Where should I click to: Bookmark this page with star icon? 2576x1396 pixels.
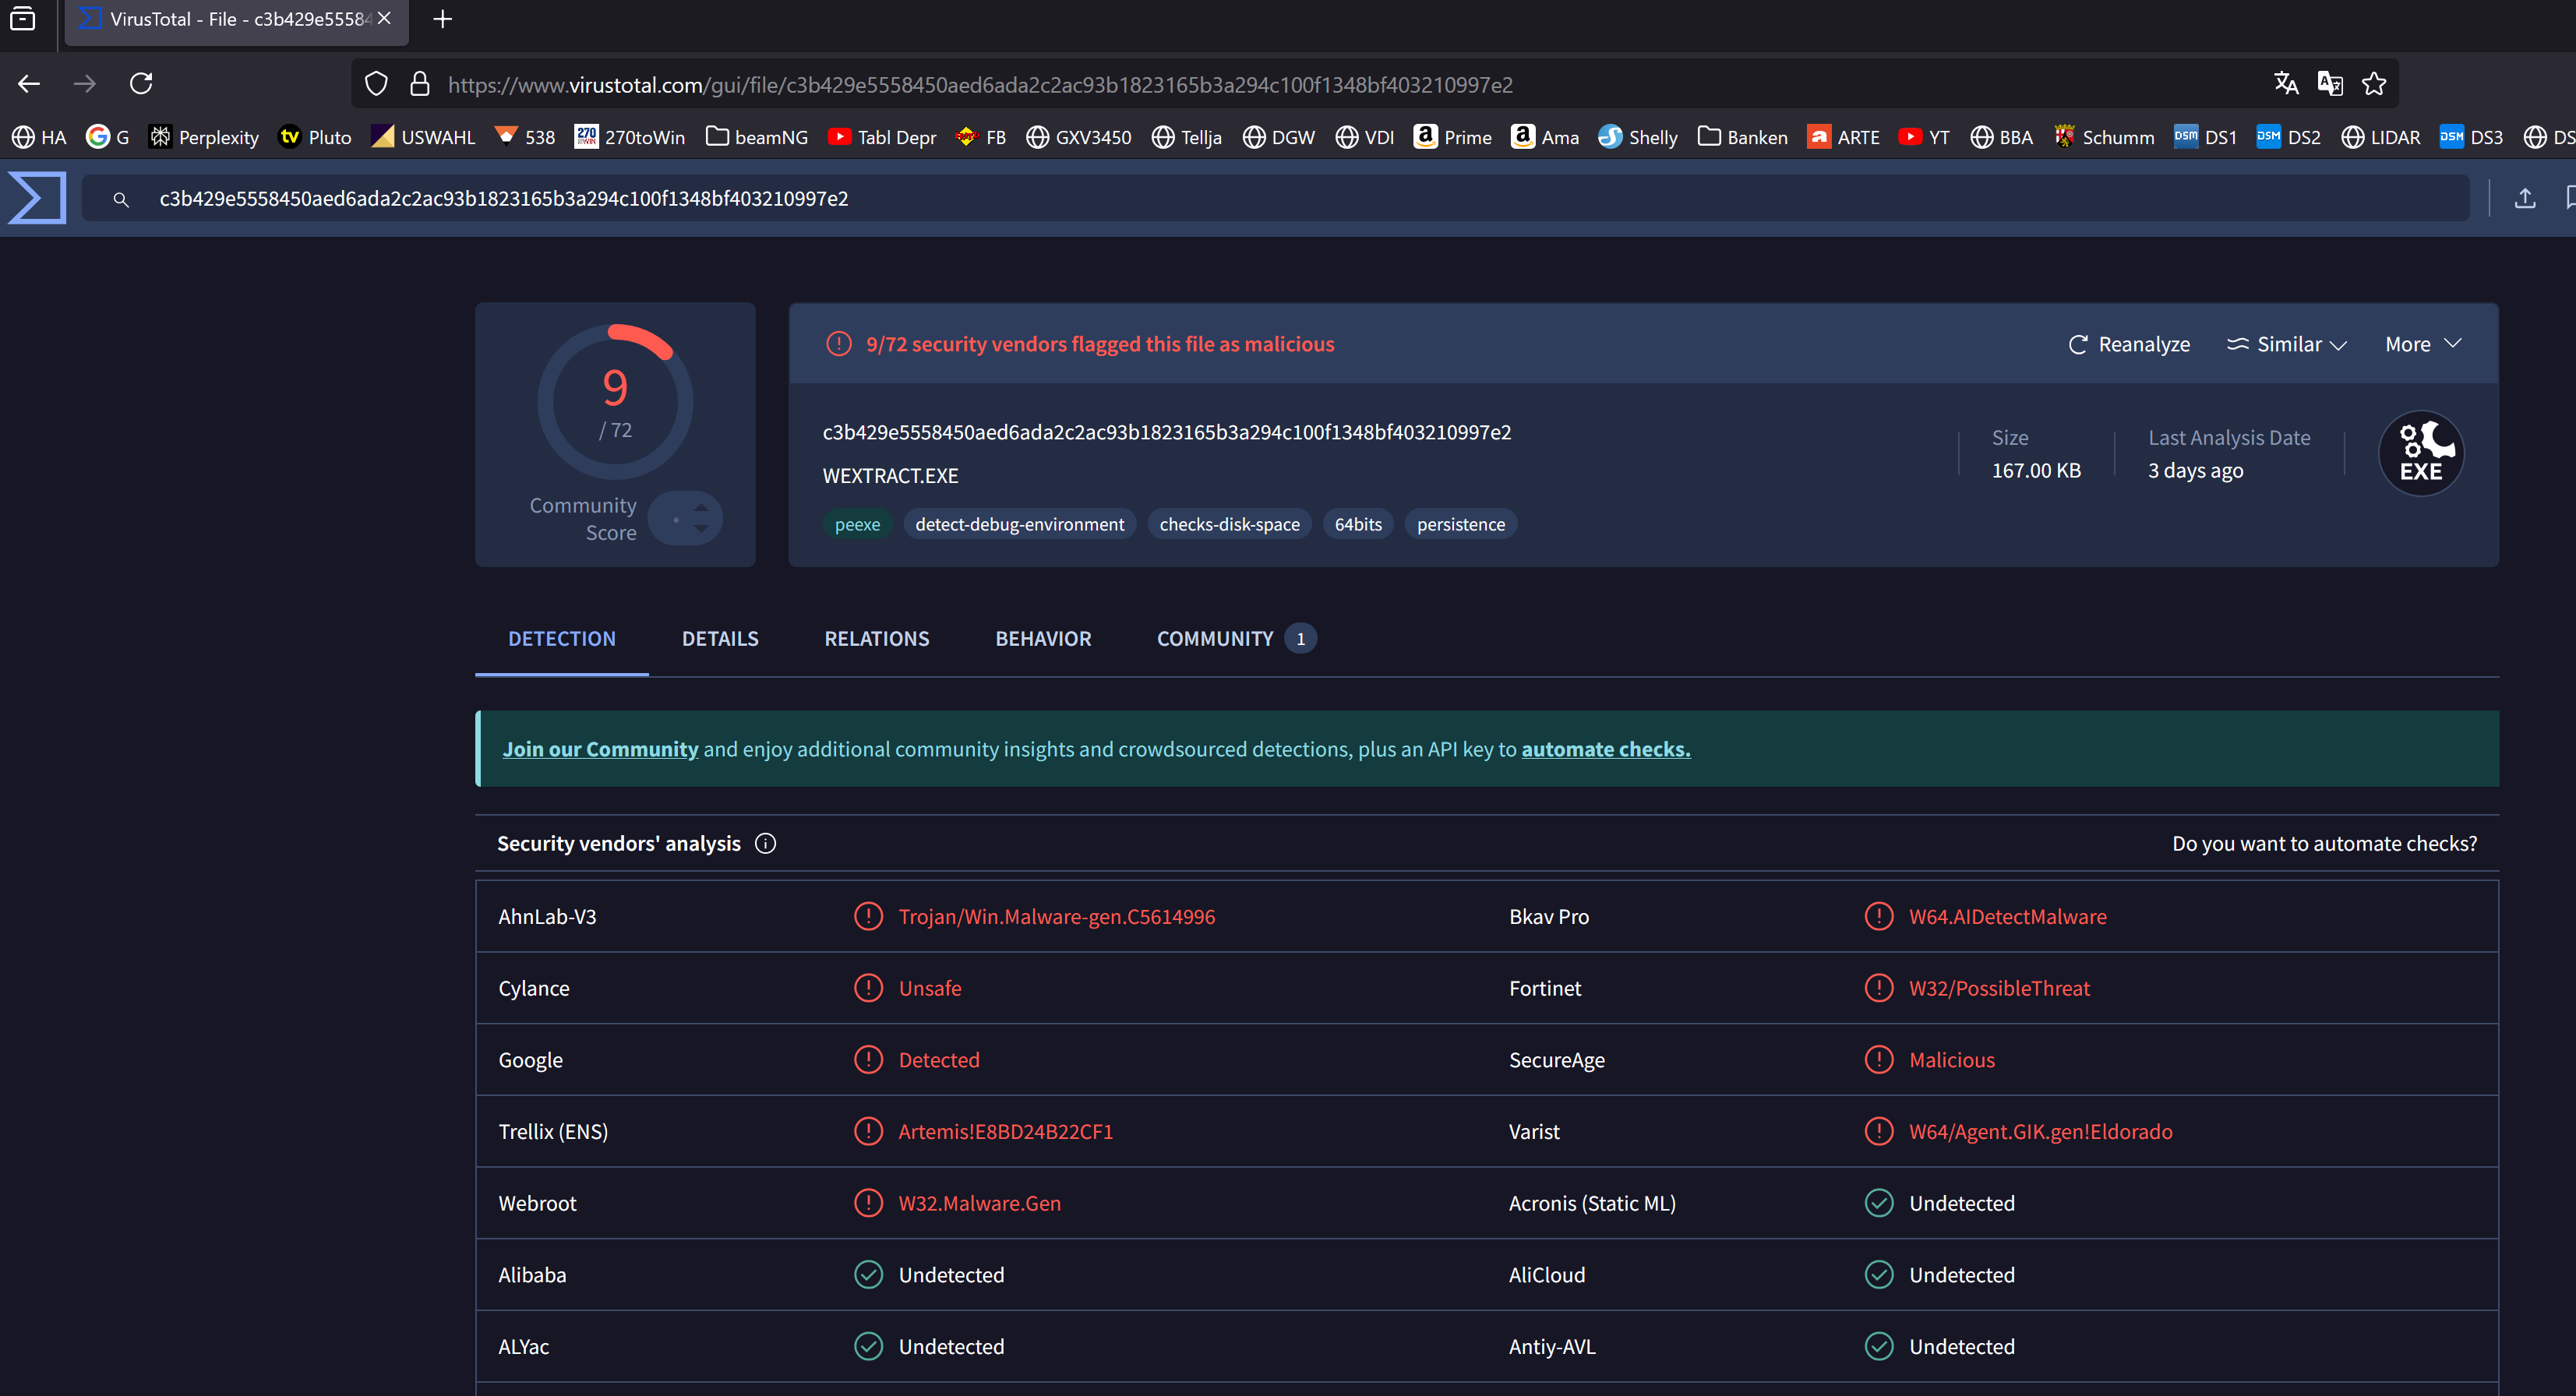[x=2374, y=84]
